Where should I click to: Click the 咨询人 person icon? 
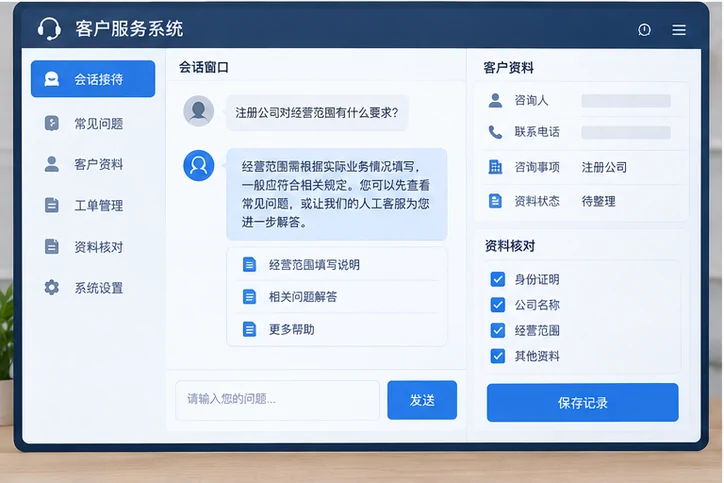pyautogui.click(x=495, y=100)
